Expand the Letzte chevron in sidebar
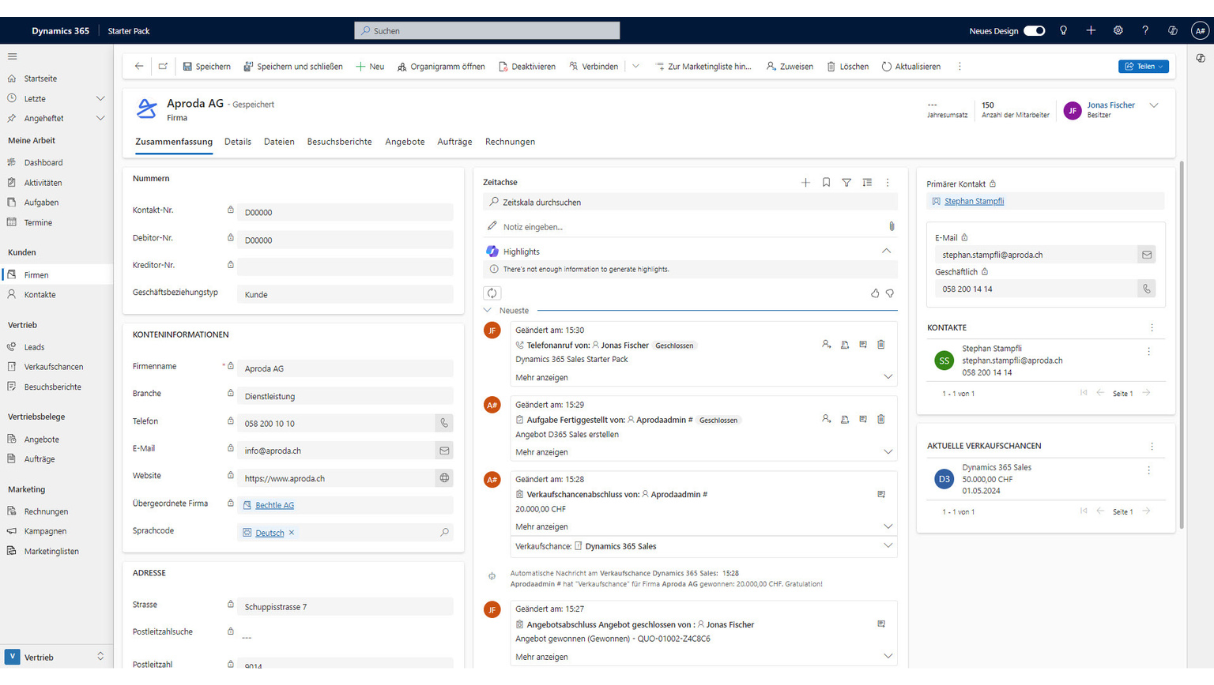The width and height of the screenshot is (1214, 685). click(100, 98)
